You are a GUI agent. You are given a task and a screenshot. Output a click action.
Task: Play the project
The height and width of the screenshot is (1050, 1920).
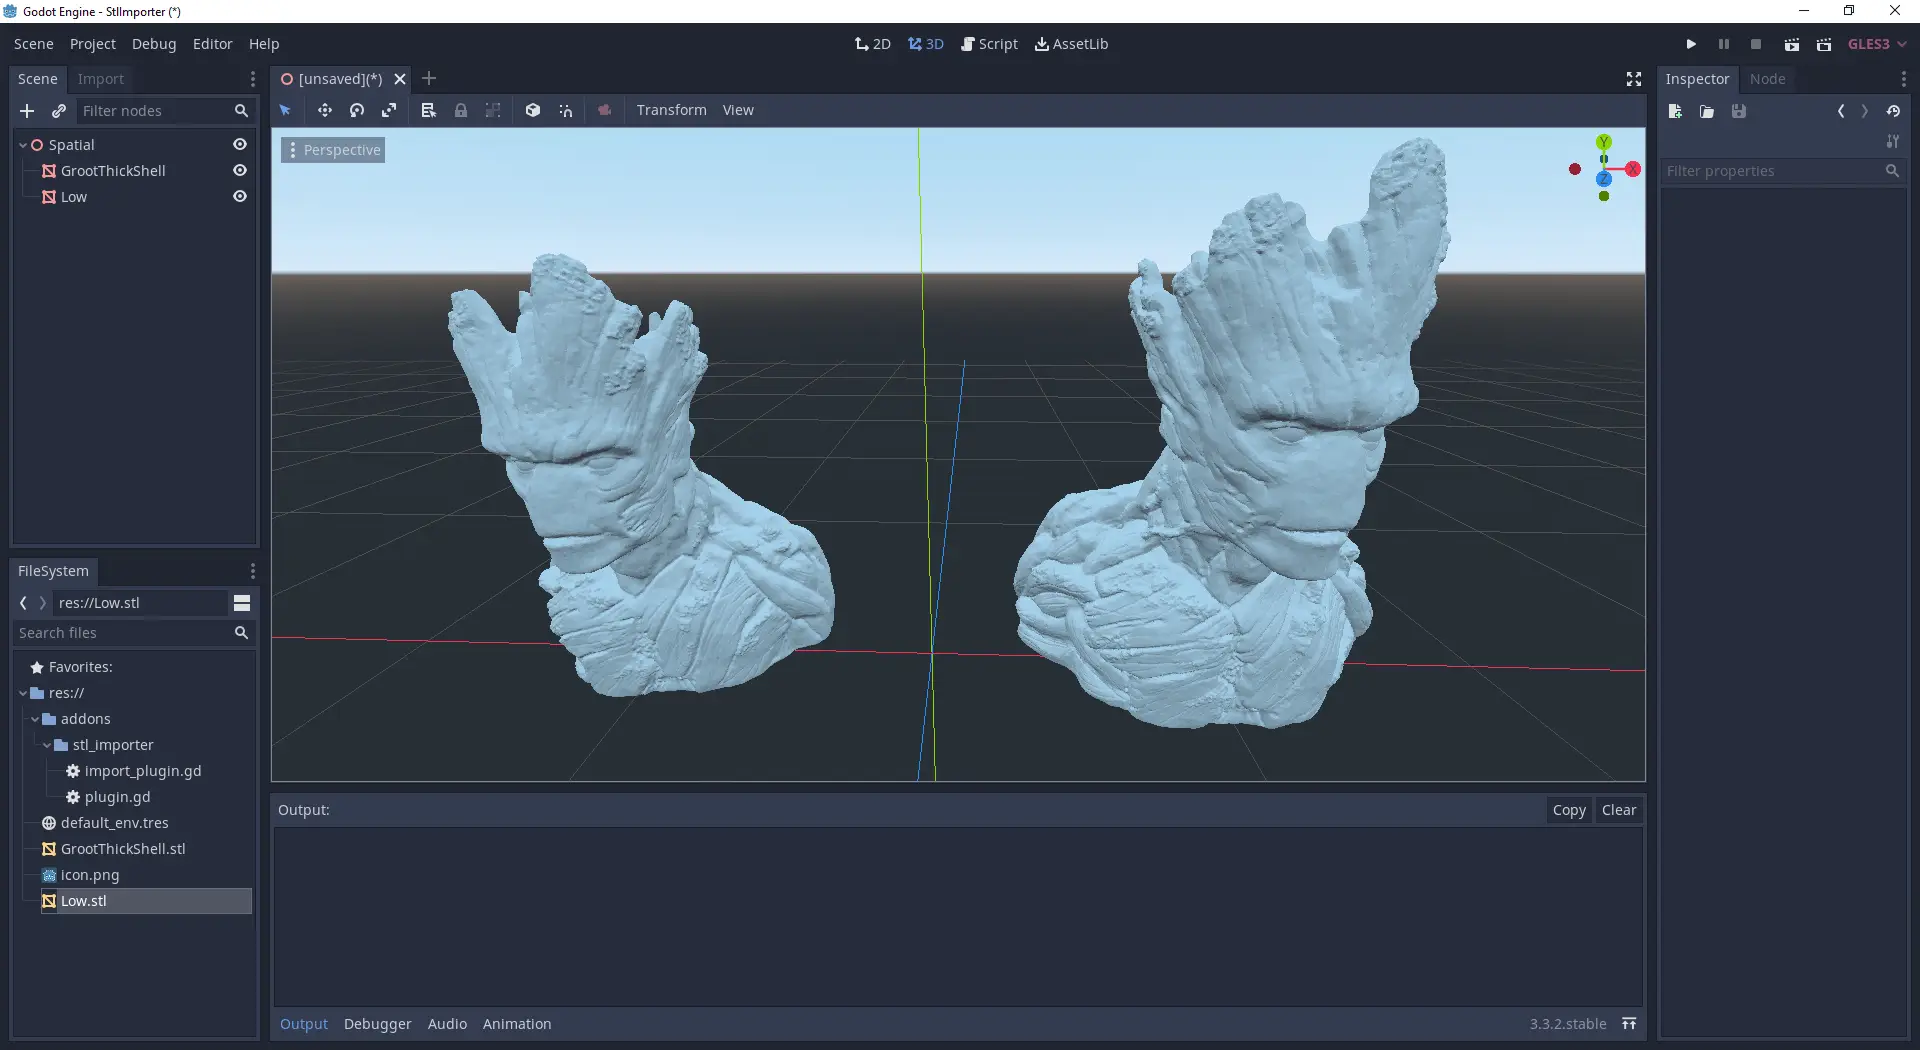tap(1691, 44)
